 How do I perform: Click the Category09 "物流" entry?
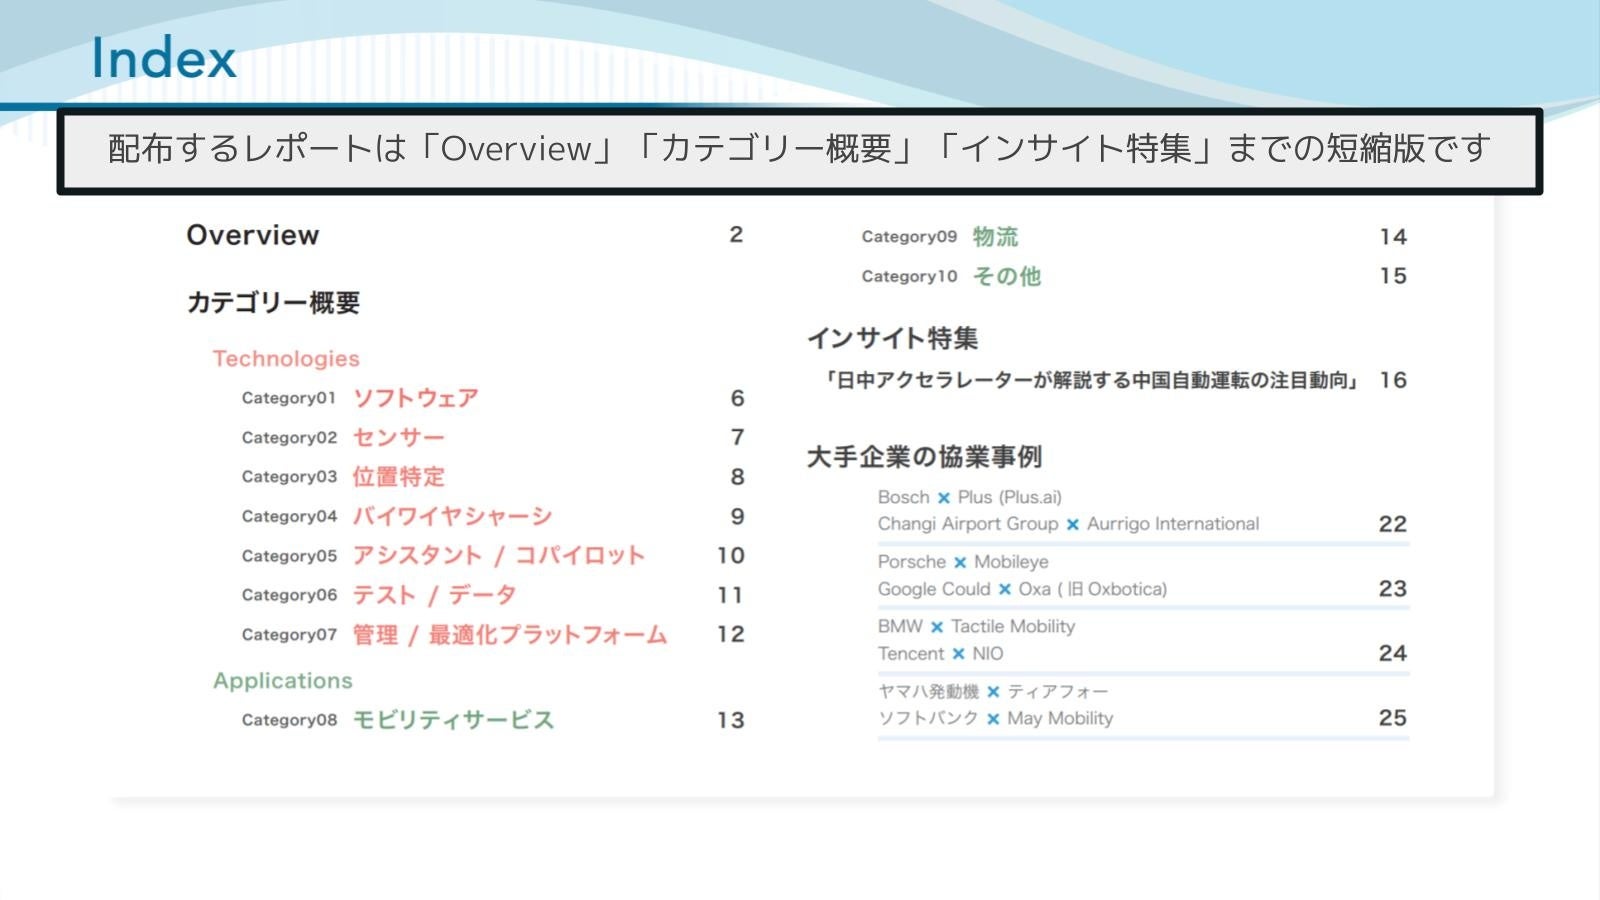pos(995,237)
